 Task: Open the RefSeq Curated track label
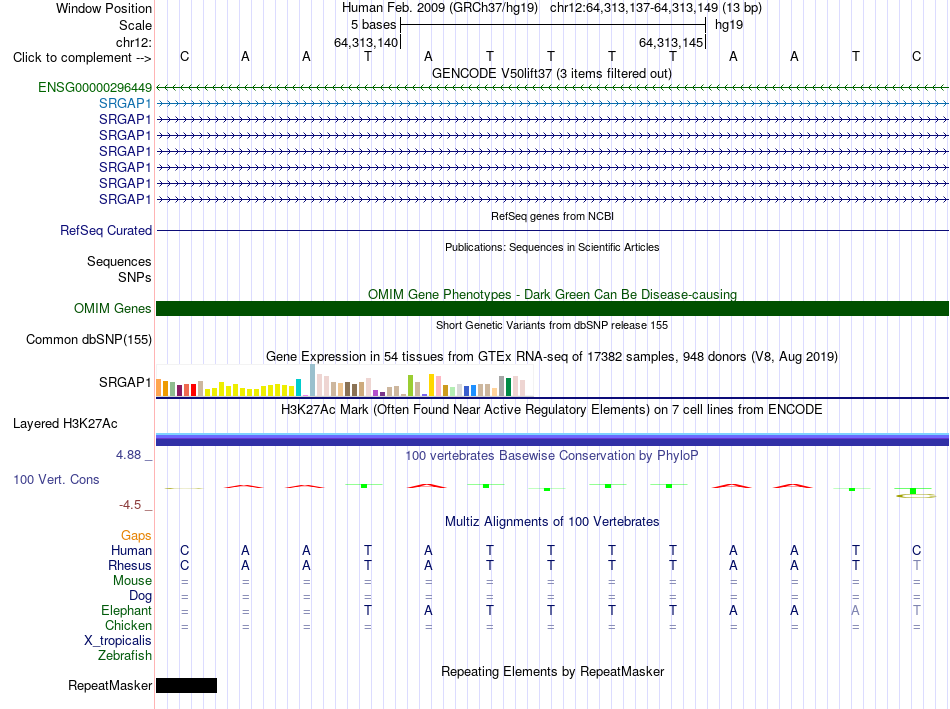pyautogui.click(x=105, y=230)
